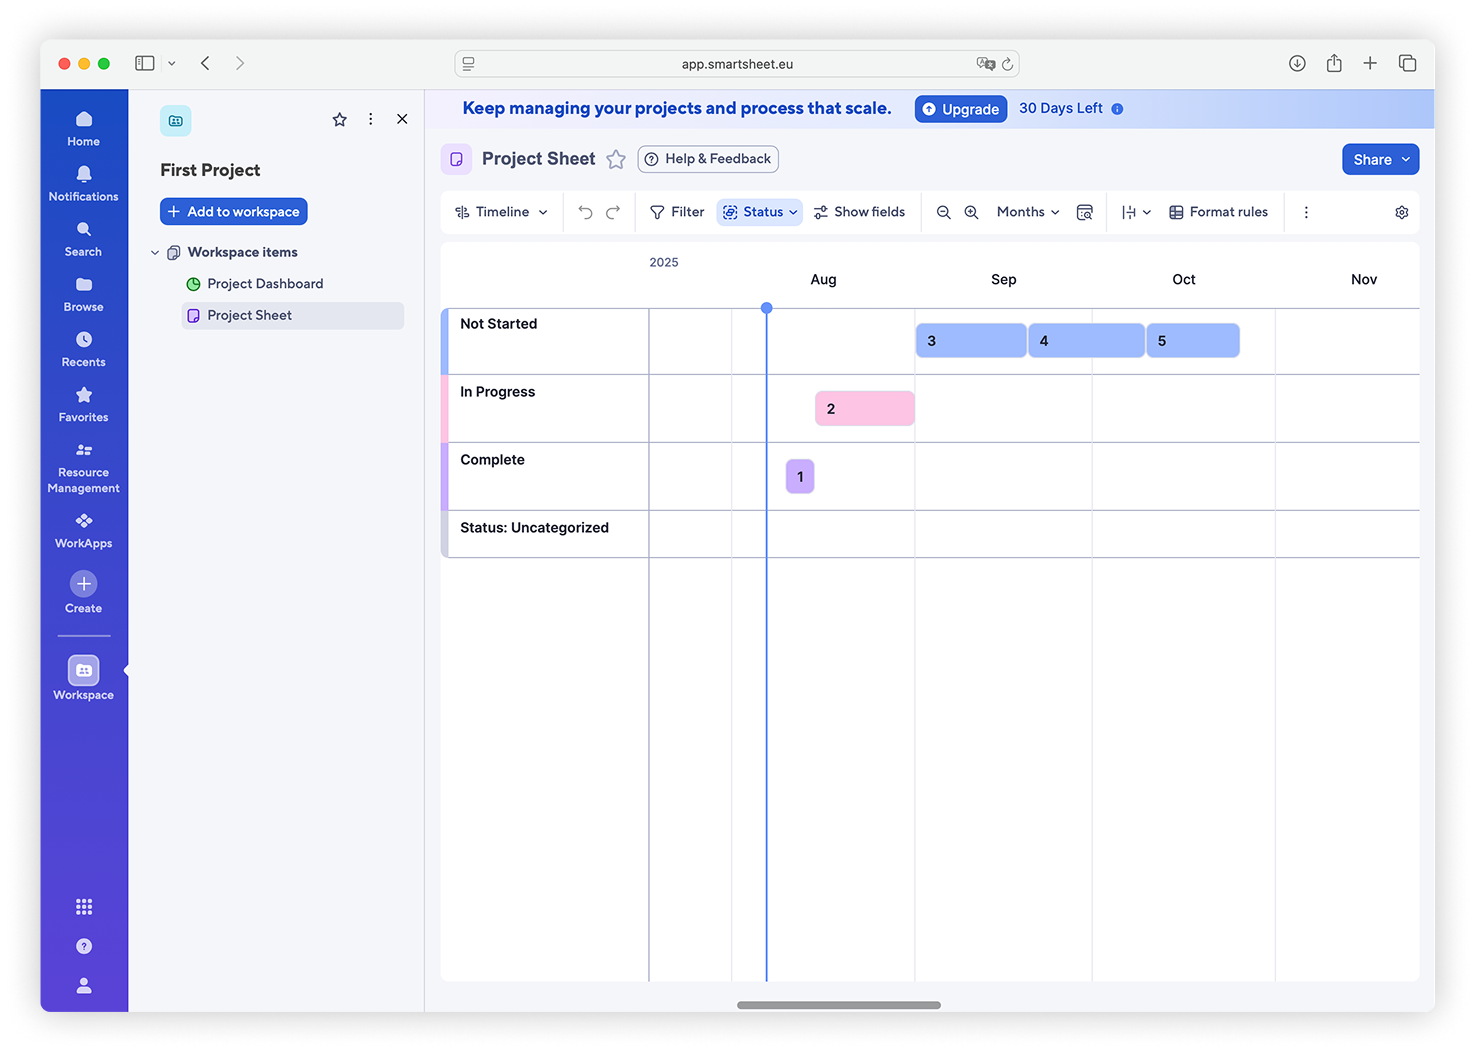The width and height of the screenshot is (1475, 1052).
Task: Open the Timeline view dropdown
Action: [500, 212]
